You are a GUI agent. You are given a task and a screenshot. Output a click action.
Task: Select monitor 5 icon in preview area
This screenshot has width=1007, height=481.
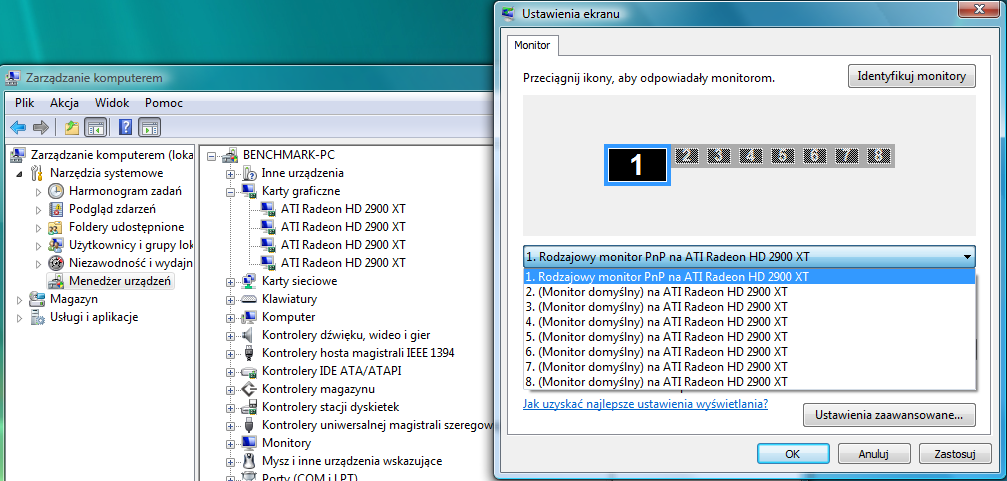[x=782, y=155]
